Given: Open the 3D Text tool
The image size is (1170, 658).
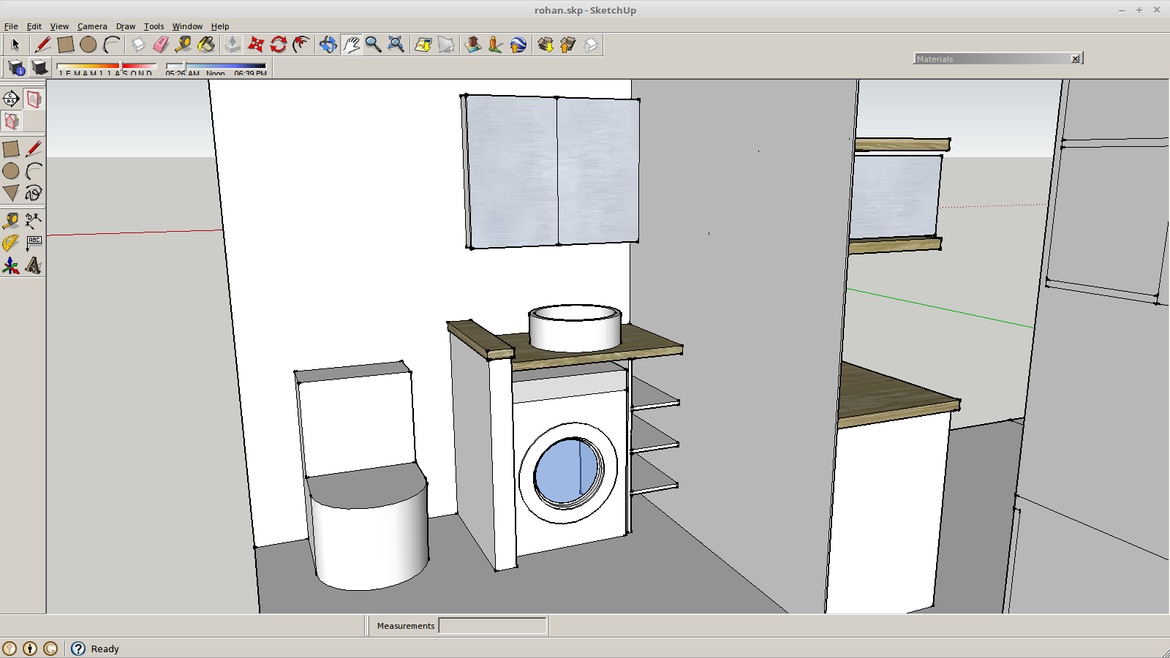Looking at the screenshot, I should [33, 263].
